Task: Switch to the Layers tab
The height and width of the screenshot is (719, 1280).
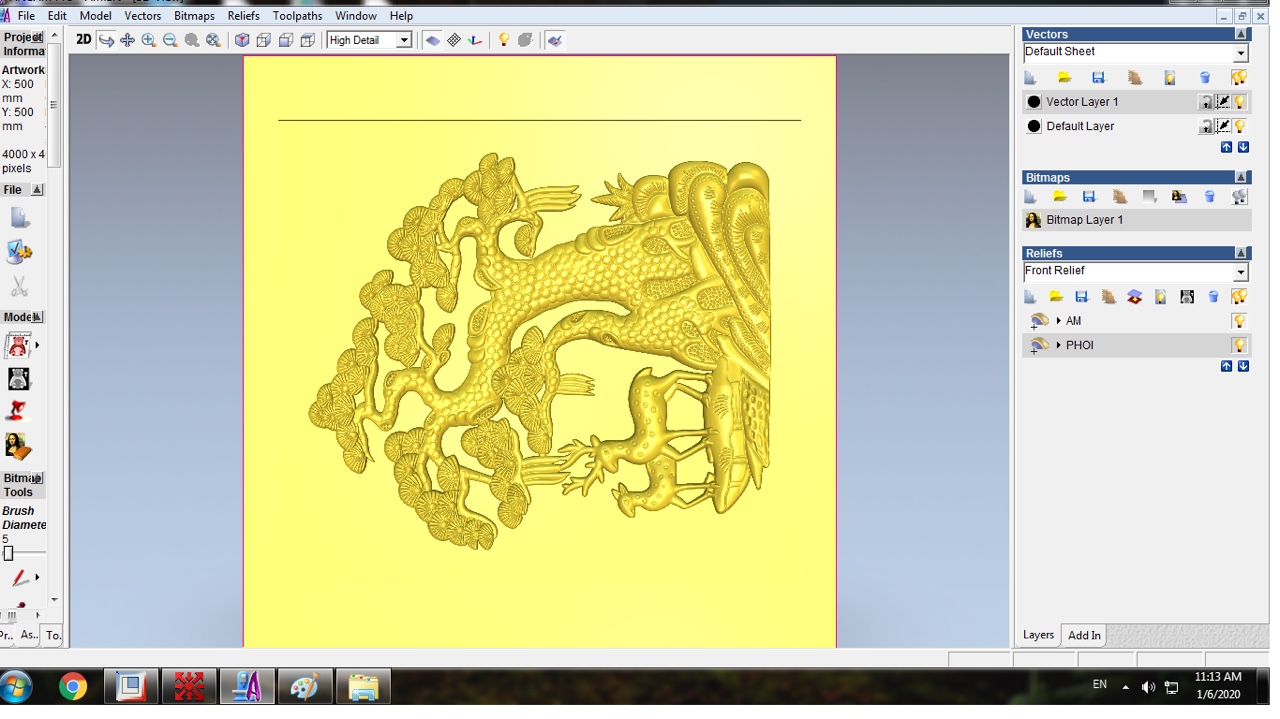Action: point(1038,635)
